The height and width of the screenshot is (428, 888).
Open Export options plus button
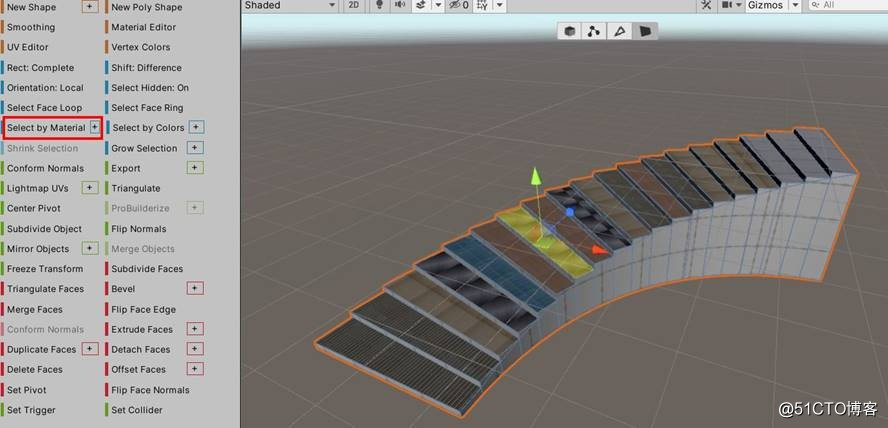click(195, 168)
